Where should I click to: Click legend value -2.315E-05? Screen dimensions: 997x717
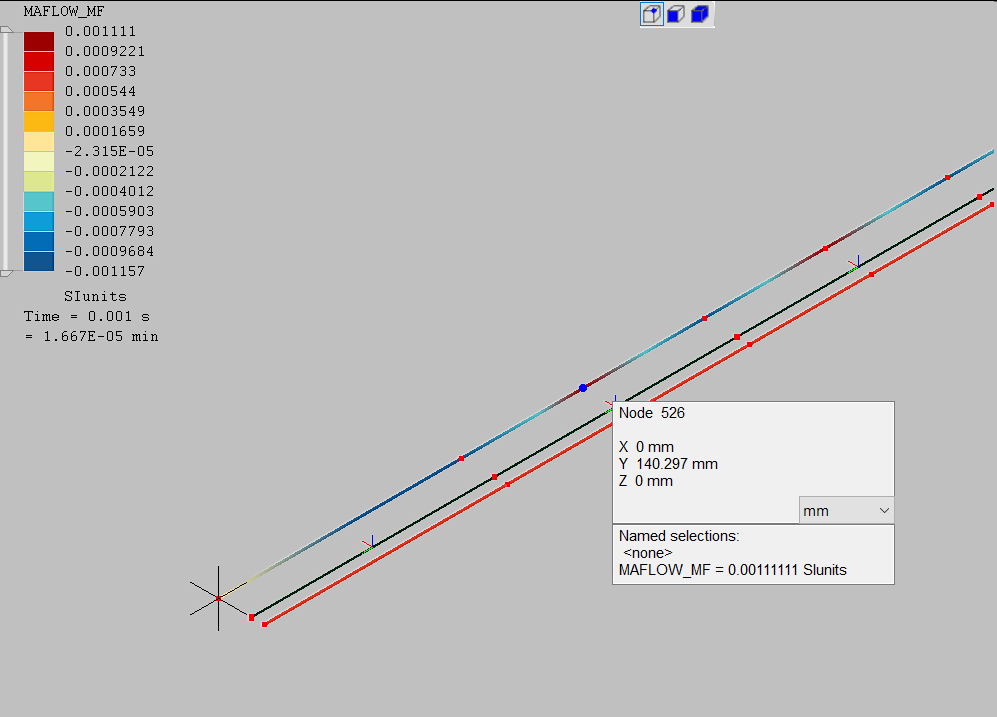[x=109, y=151]
